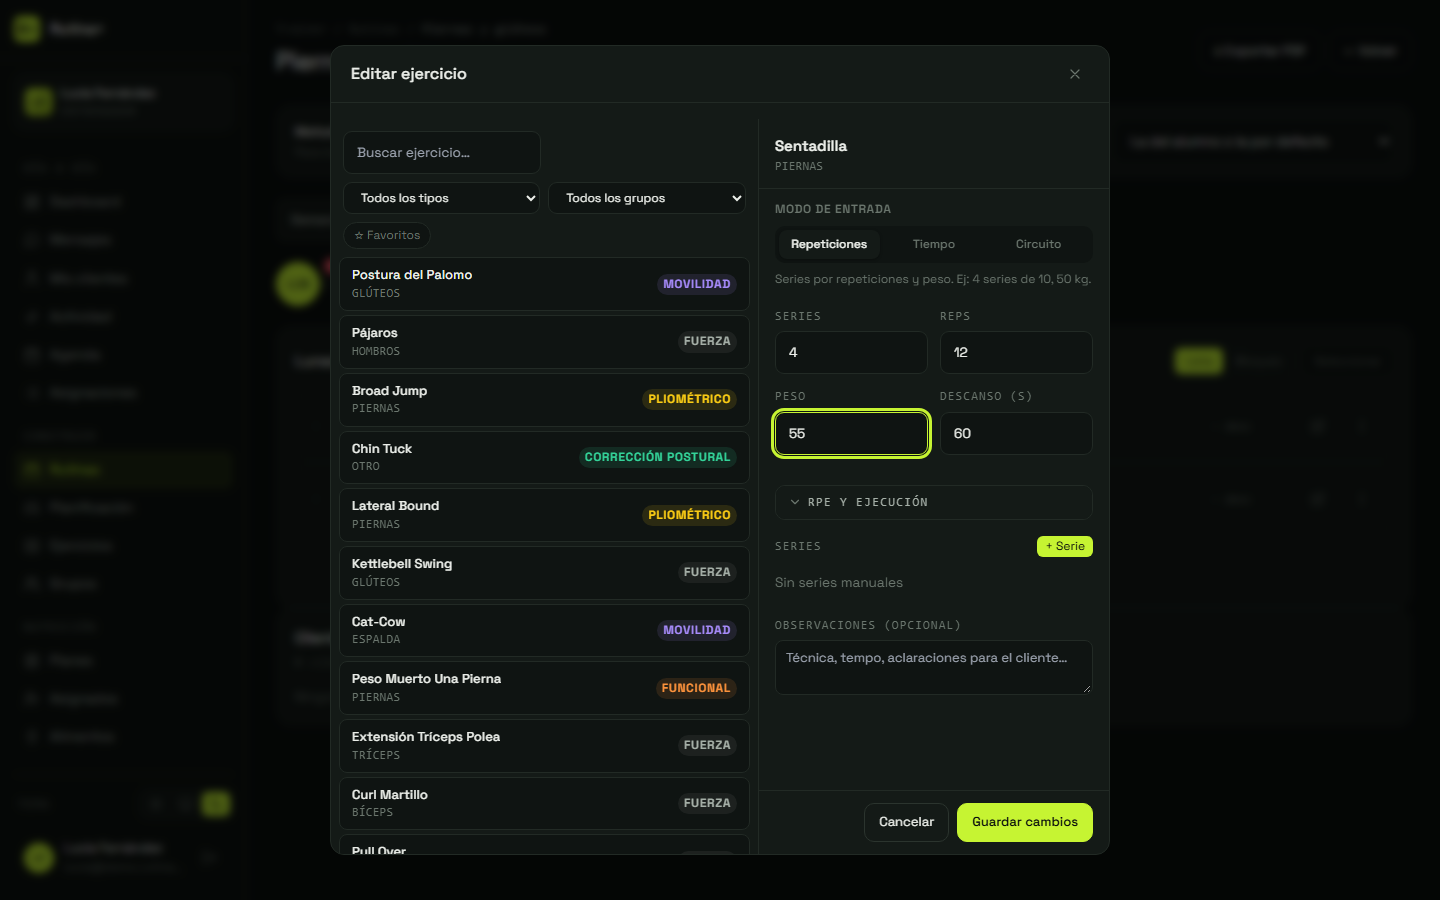The image size is (1440, 900).
Task: Choose Extensión Tríceps Polea exercise
Action: pyautogui.click(x=544, y=746)
